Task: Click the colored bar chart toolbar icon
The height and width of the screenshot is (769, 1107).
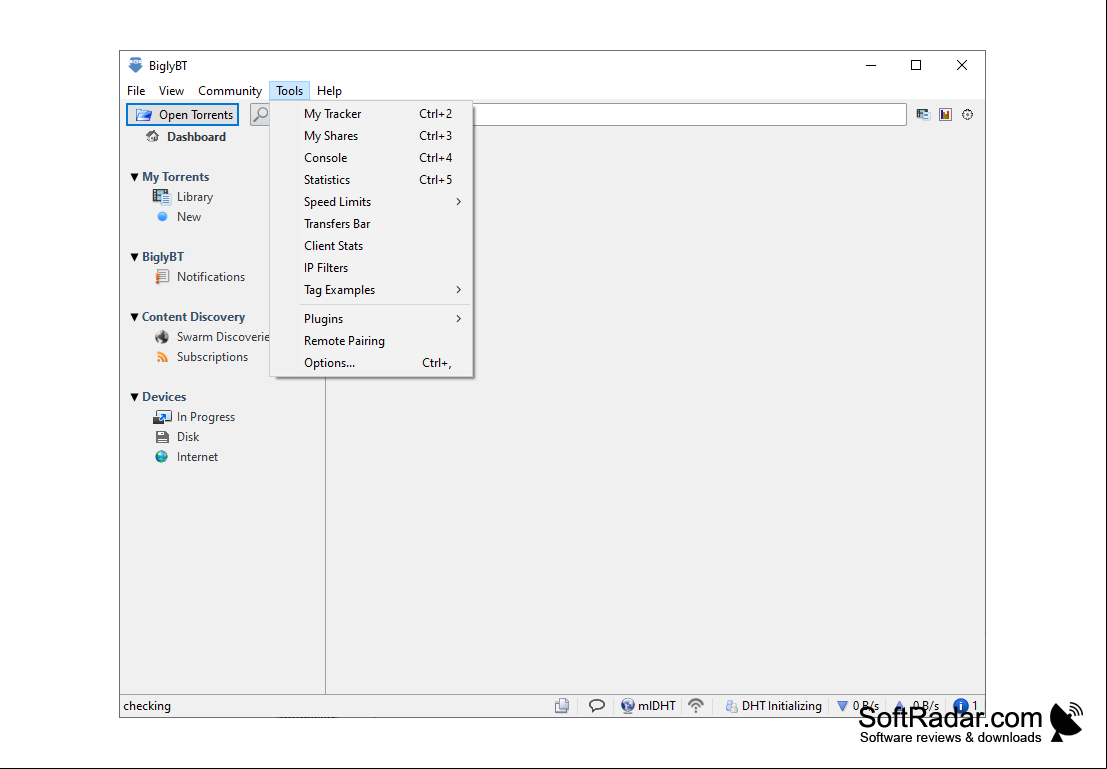Action: [x=945, y=114]
